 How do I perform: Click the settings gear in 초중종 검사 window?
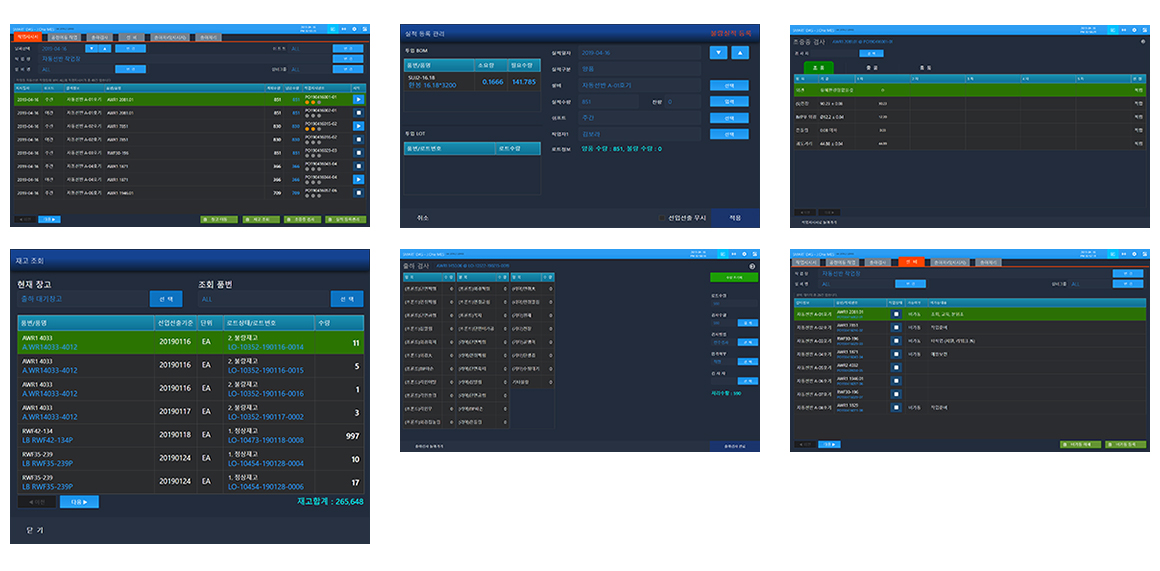1143,42
